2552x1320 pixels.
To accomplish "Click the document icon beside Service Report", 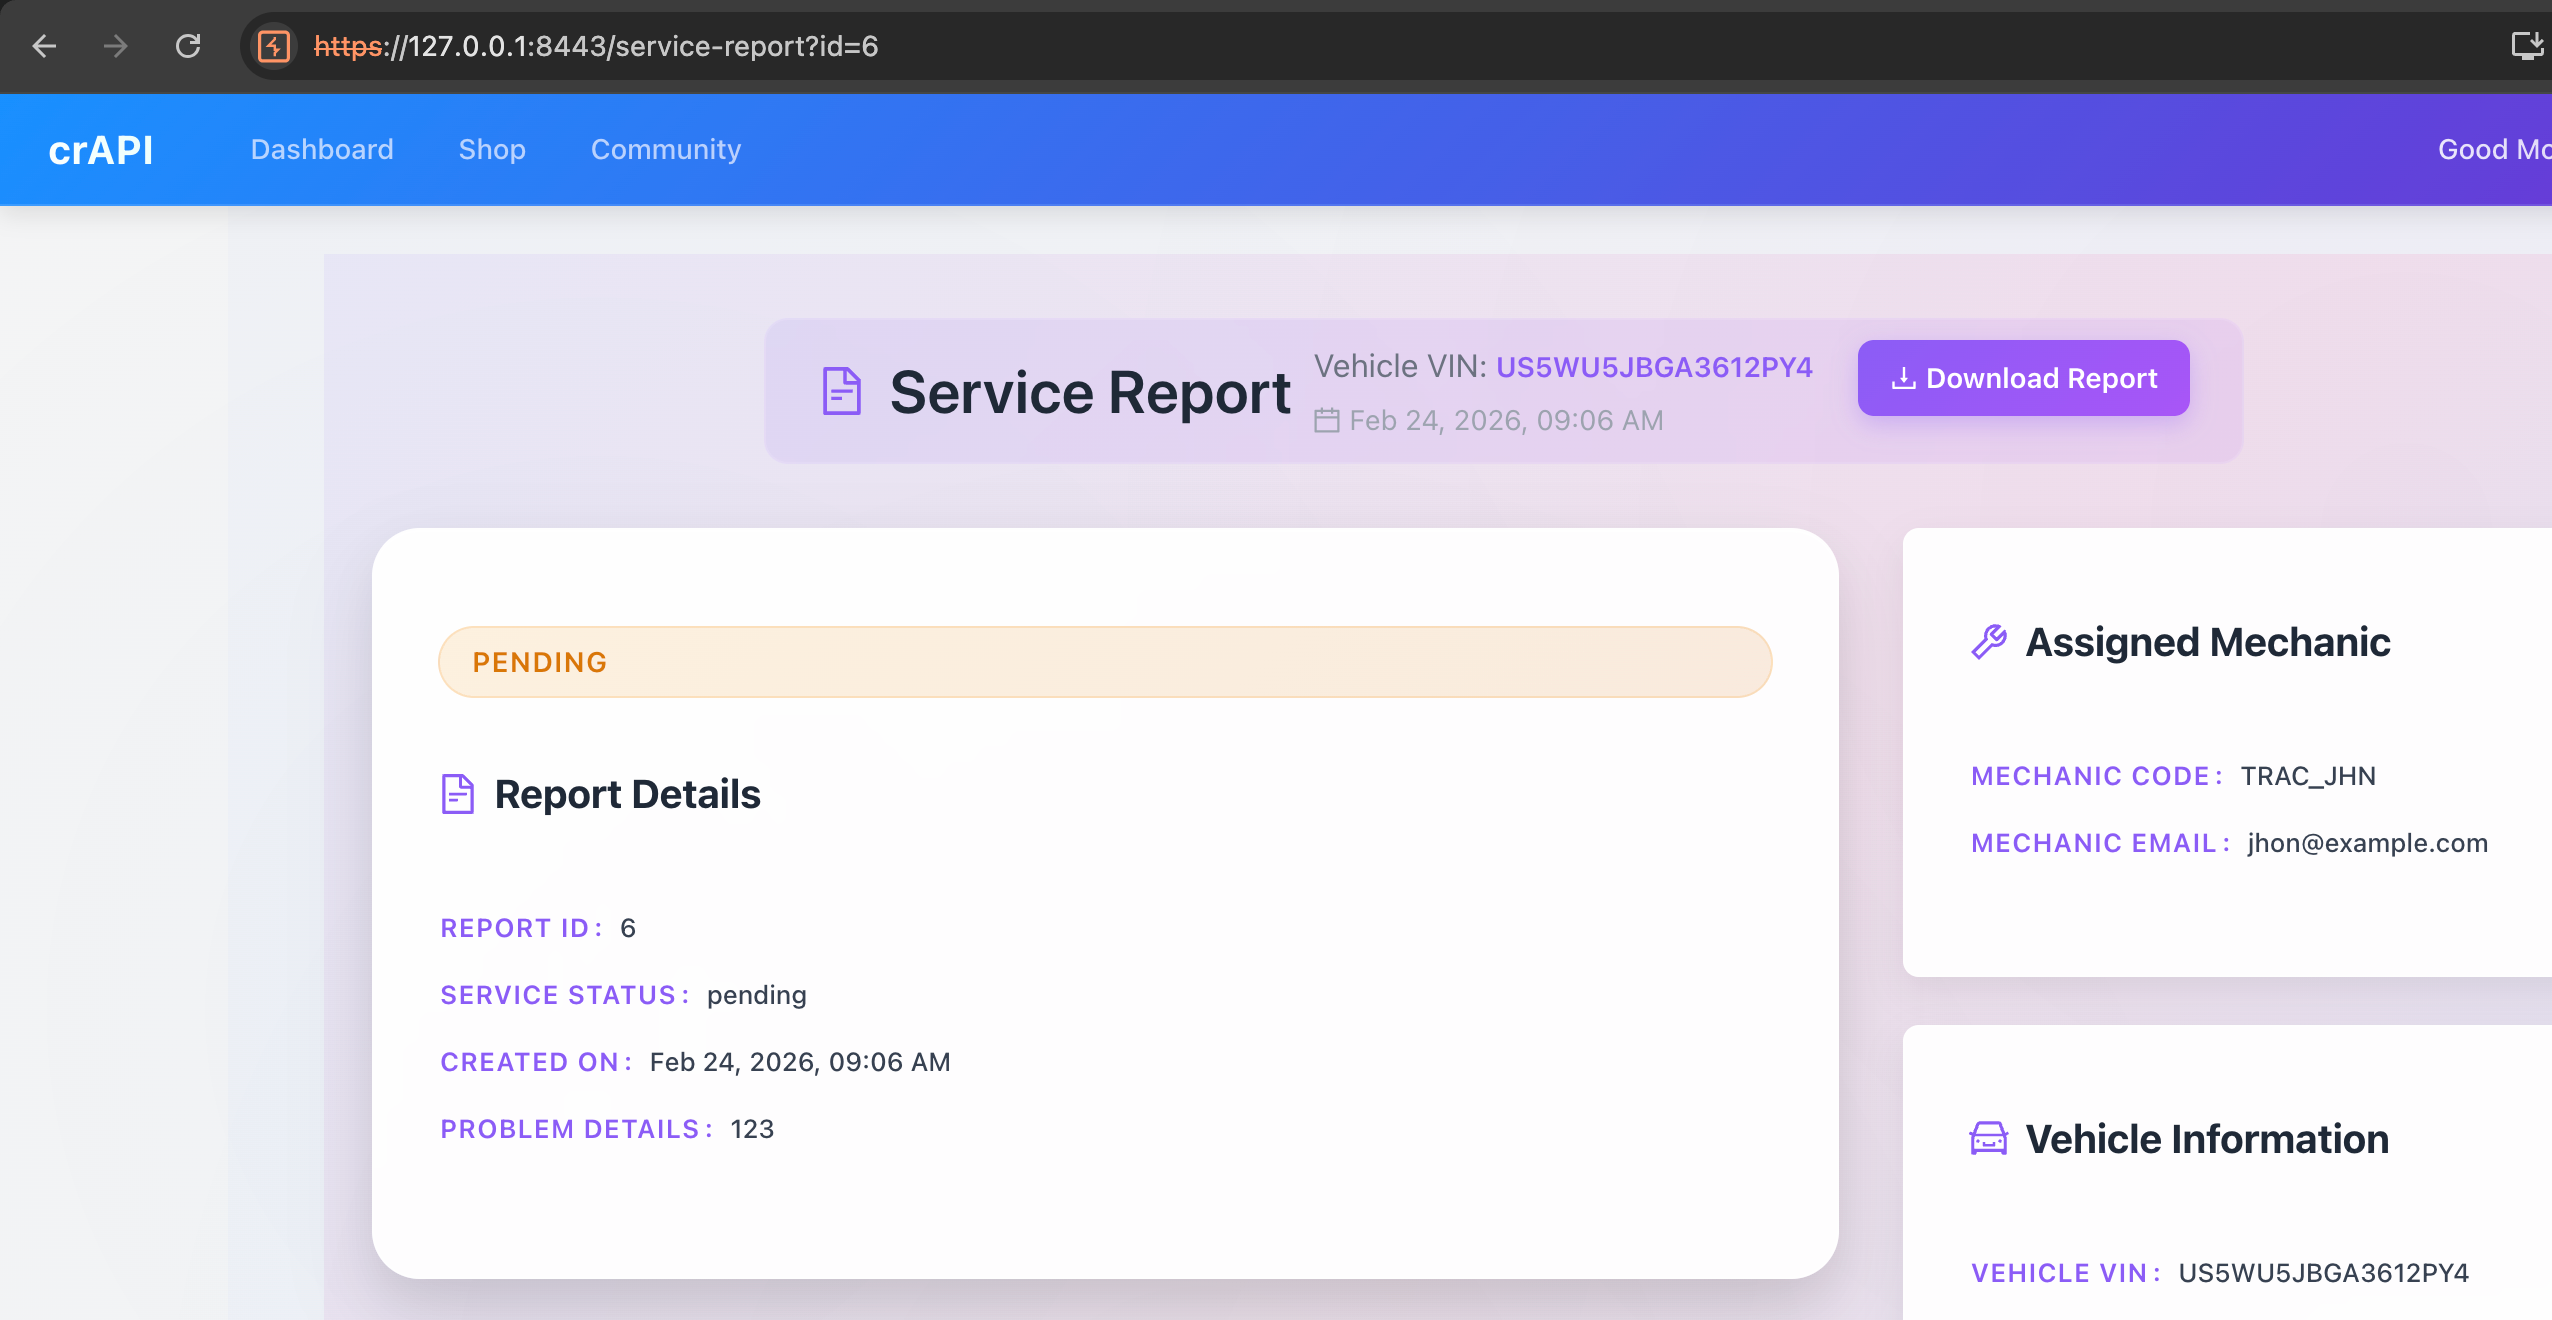I will pyautogui.click(x=841, y=391).
